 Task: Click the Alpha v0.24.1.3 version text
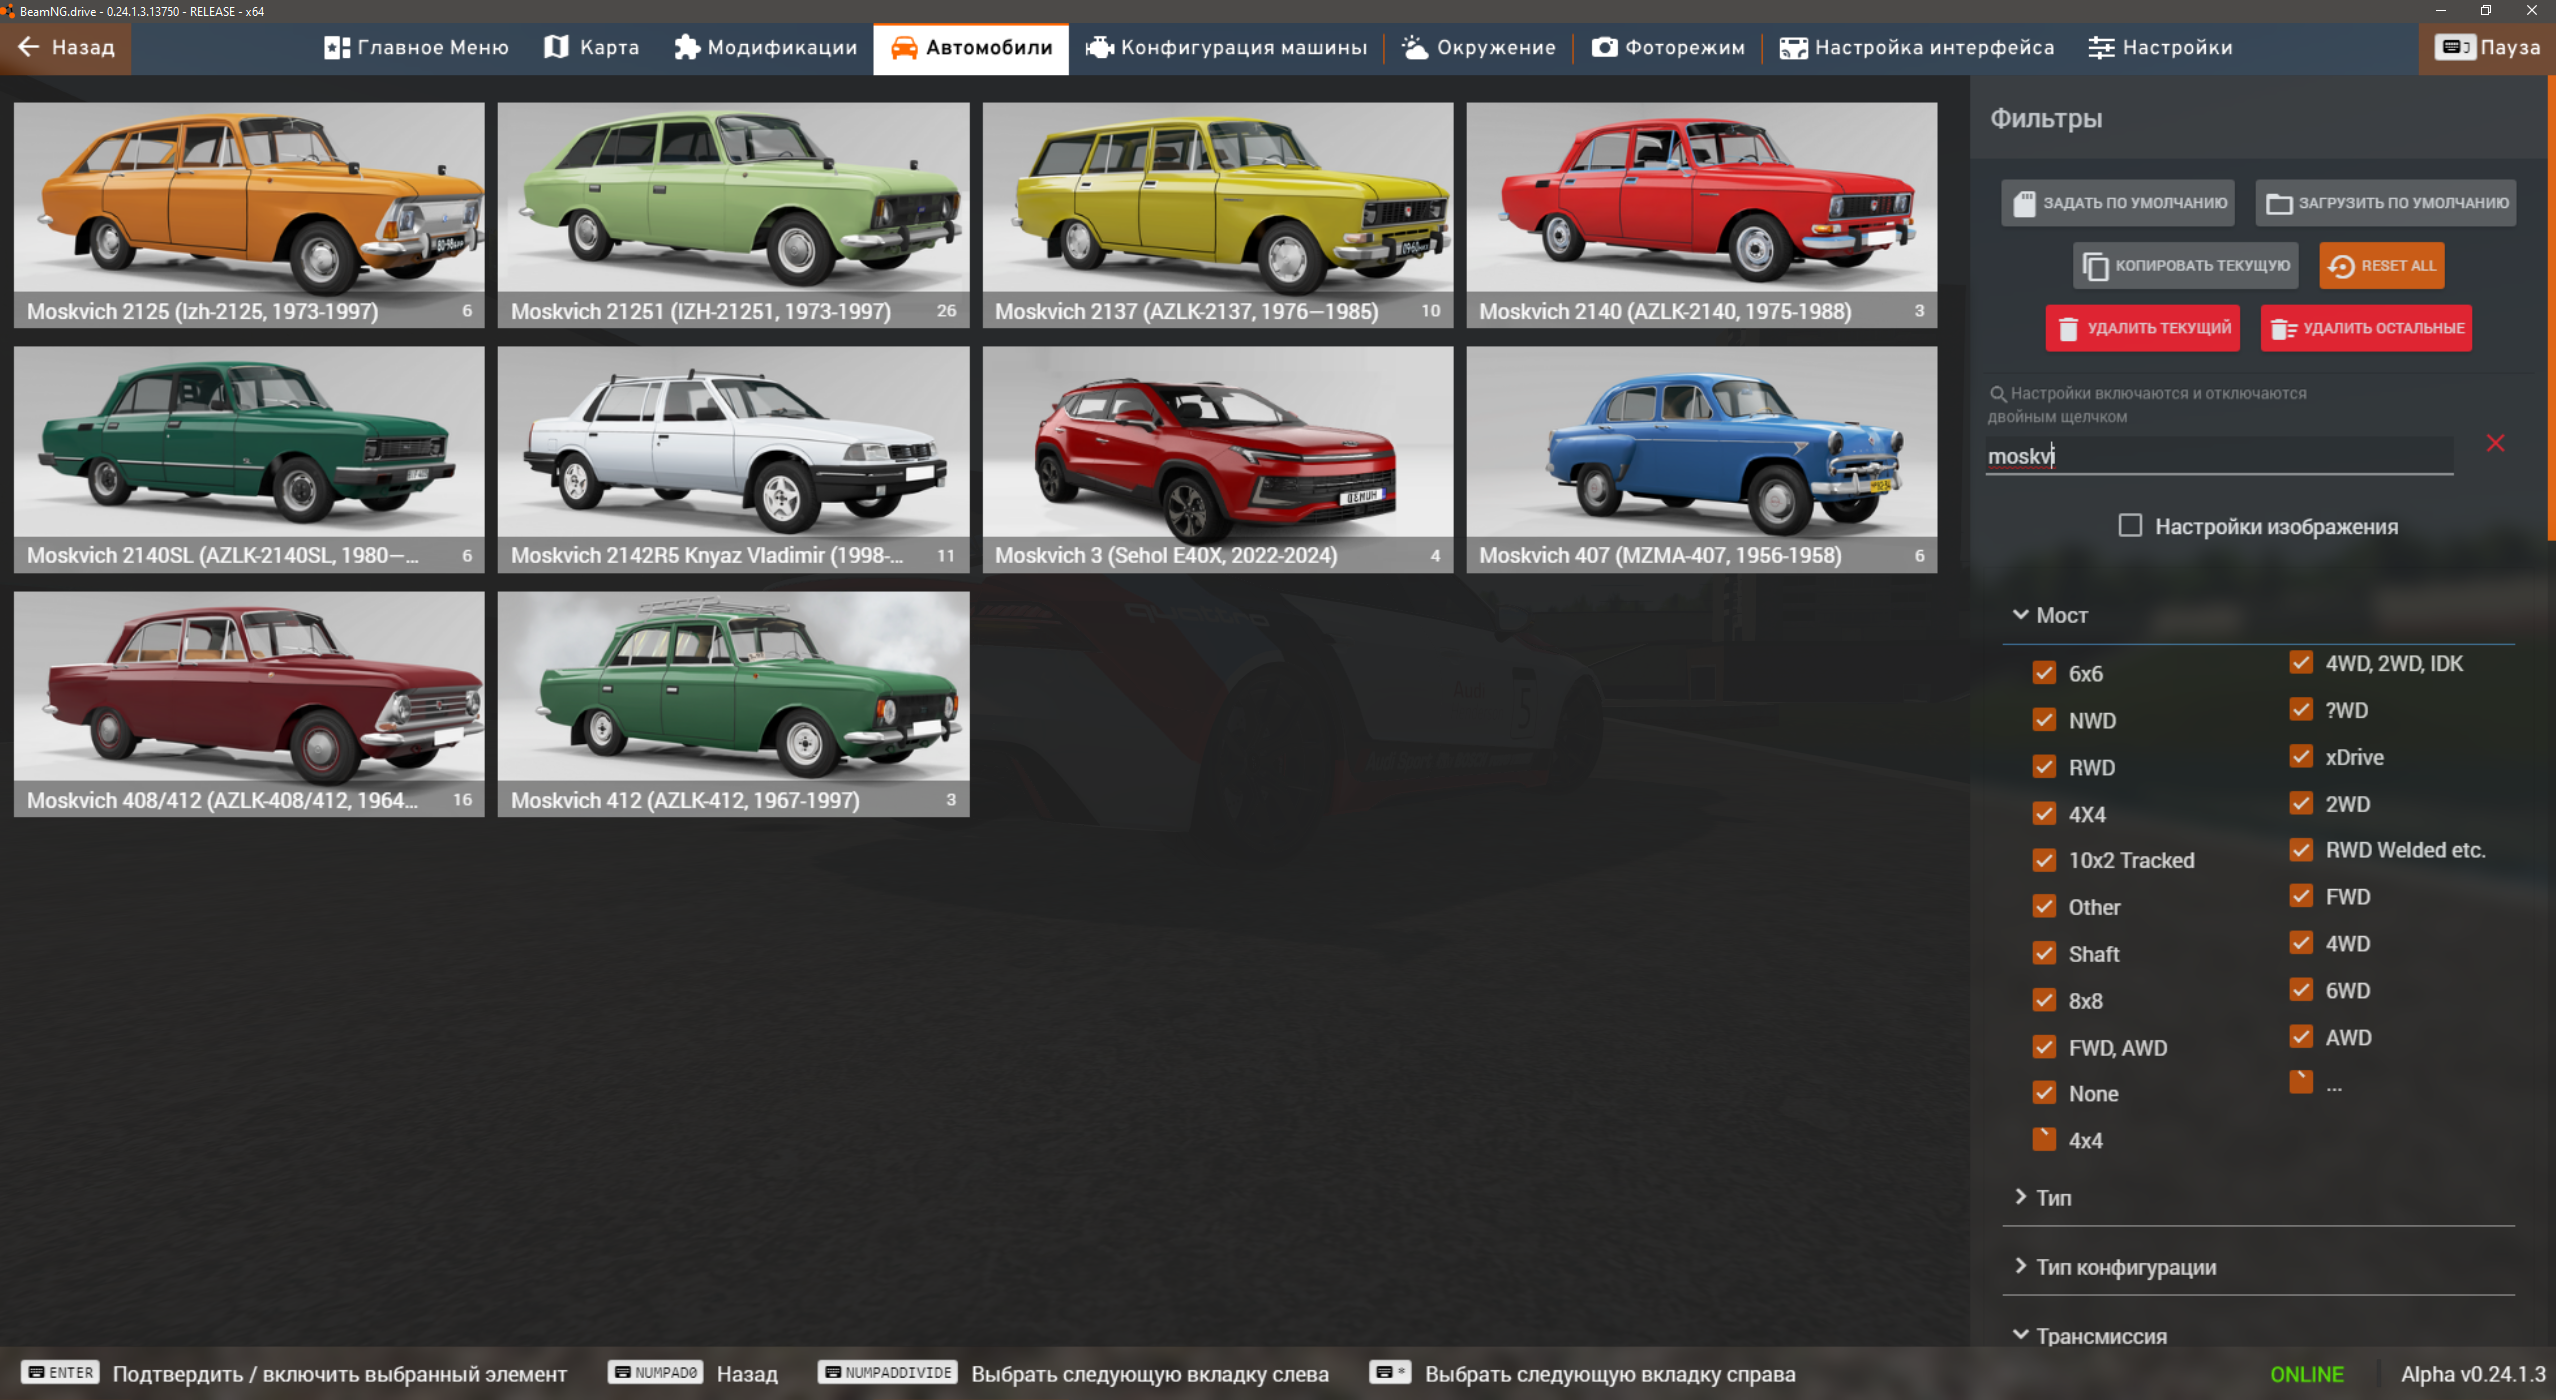click(2472, 1374)
